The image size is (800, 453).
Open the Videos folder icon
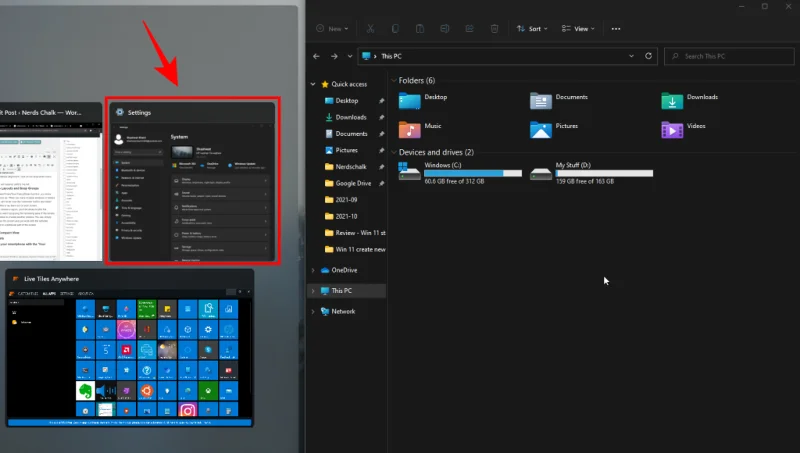pyautogui.click(x=672, y=130)
